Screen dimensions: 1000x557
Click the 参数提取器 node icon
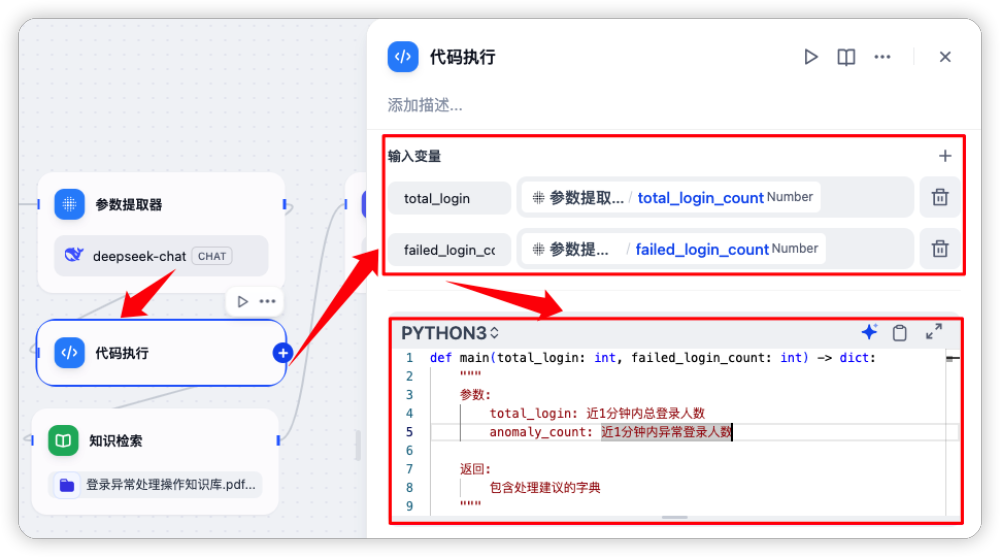pyautogui.click(x=70, y=204)
